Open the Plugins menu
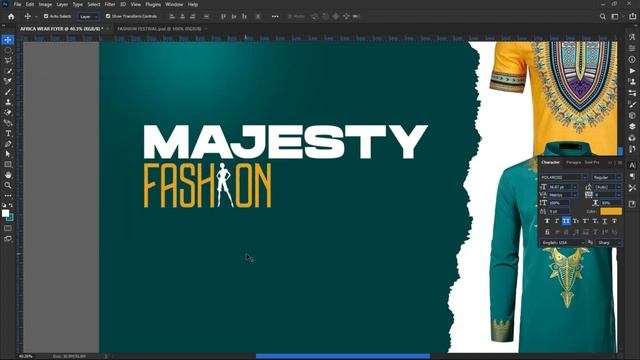Screen dimensions: 640x360 (153, 4)
